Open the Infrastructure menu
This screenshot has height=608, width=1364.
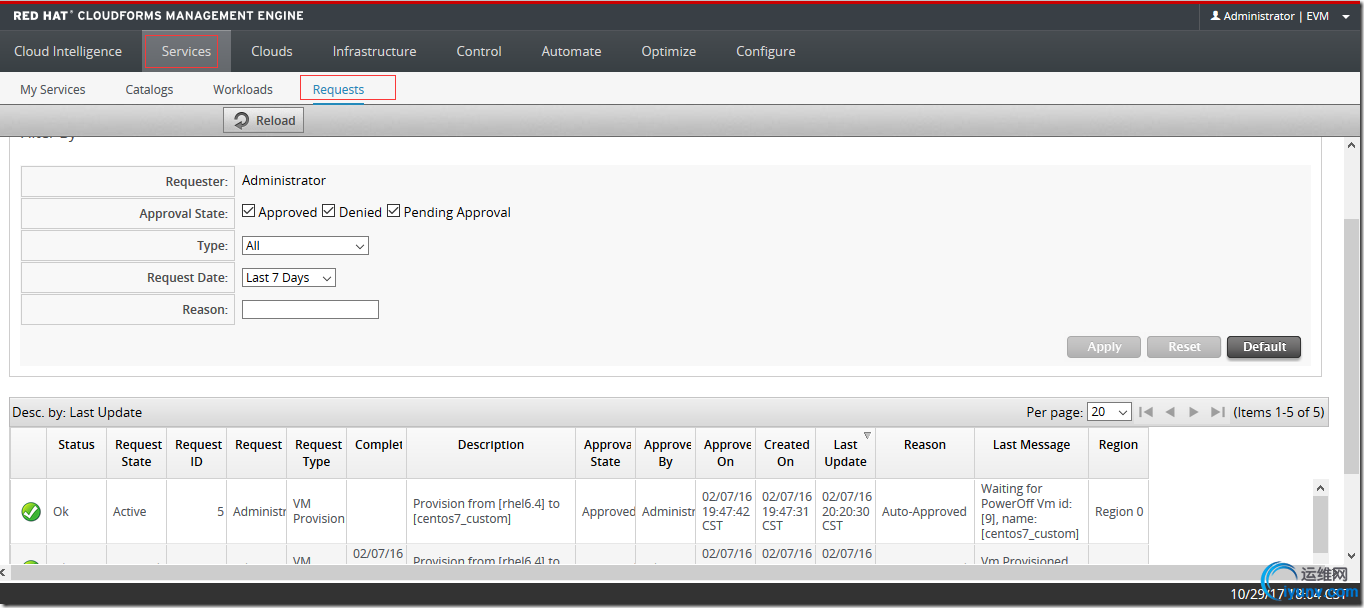pos(374,51)
